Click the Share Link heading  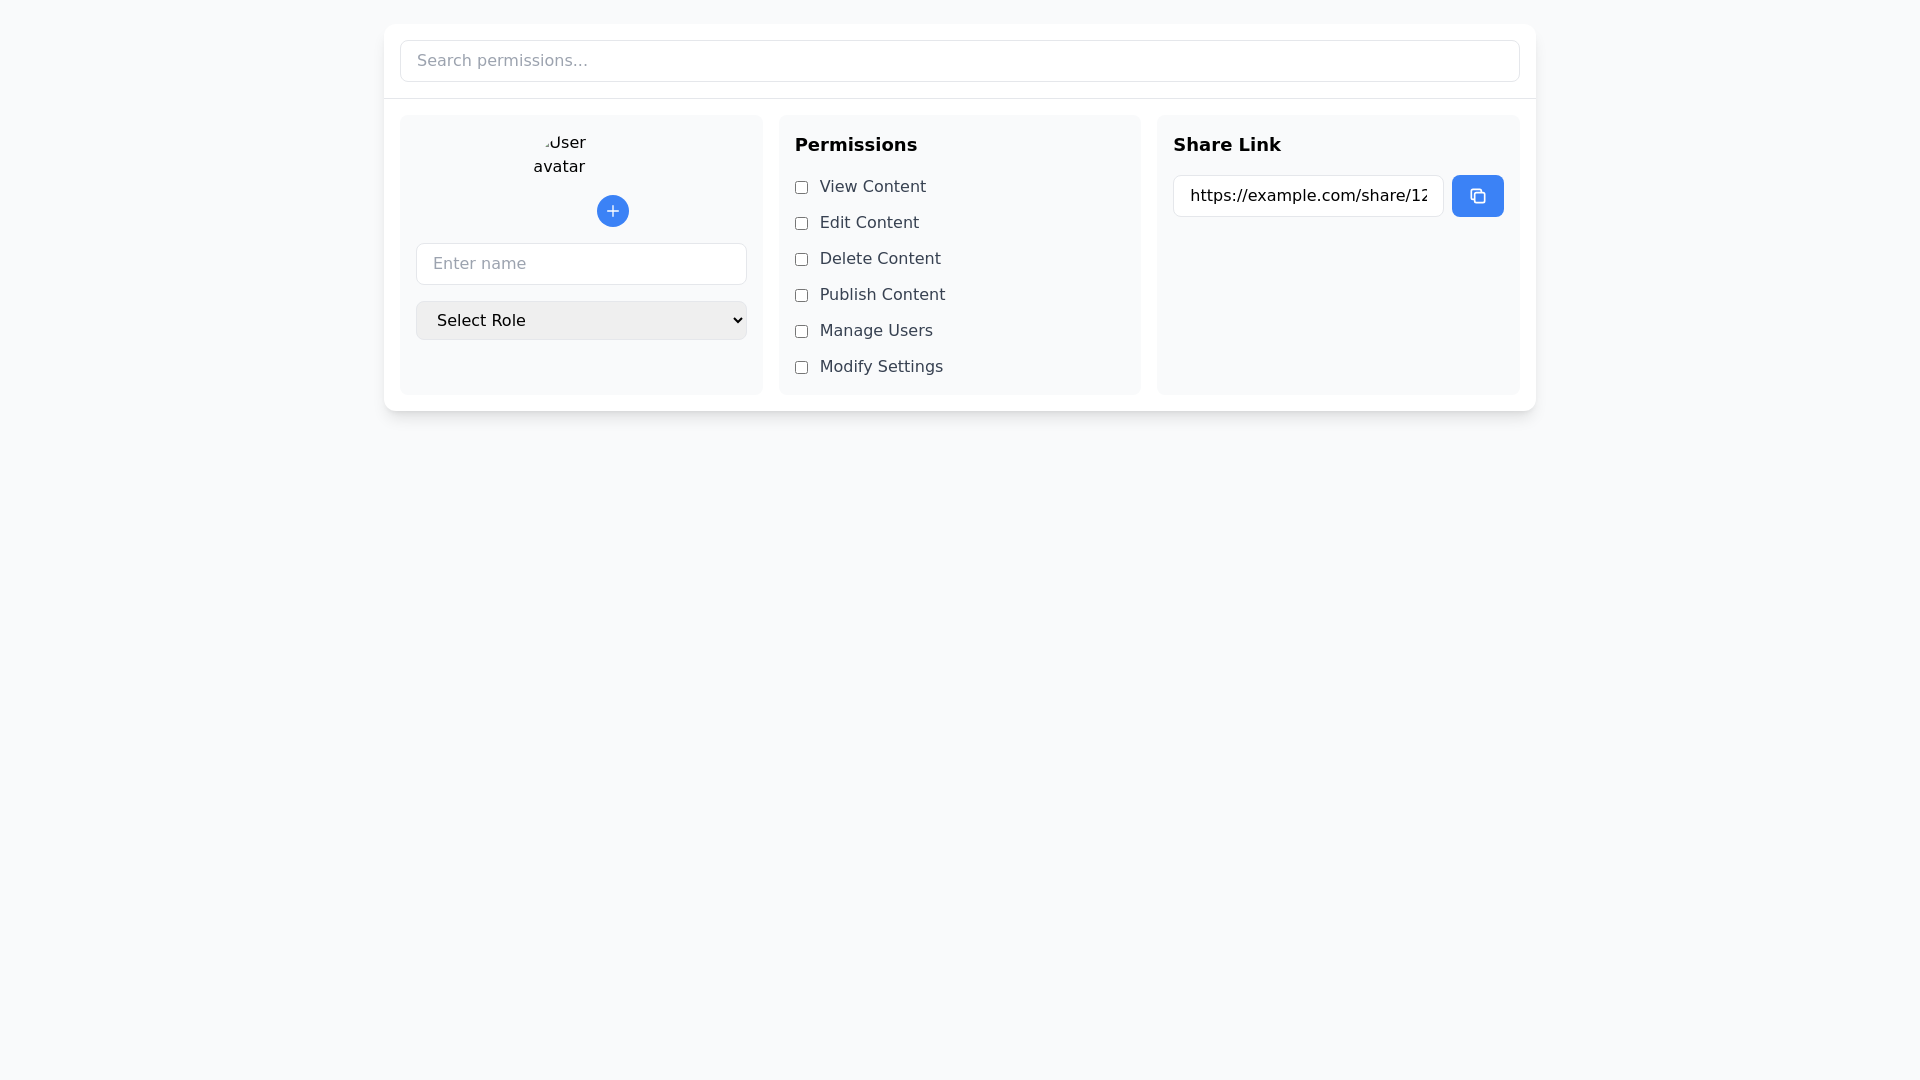(1226, 145)
